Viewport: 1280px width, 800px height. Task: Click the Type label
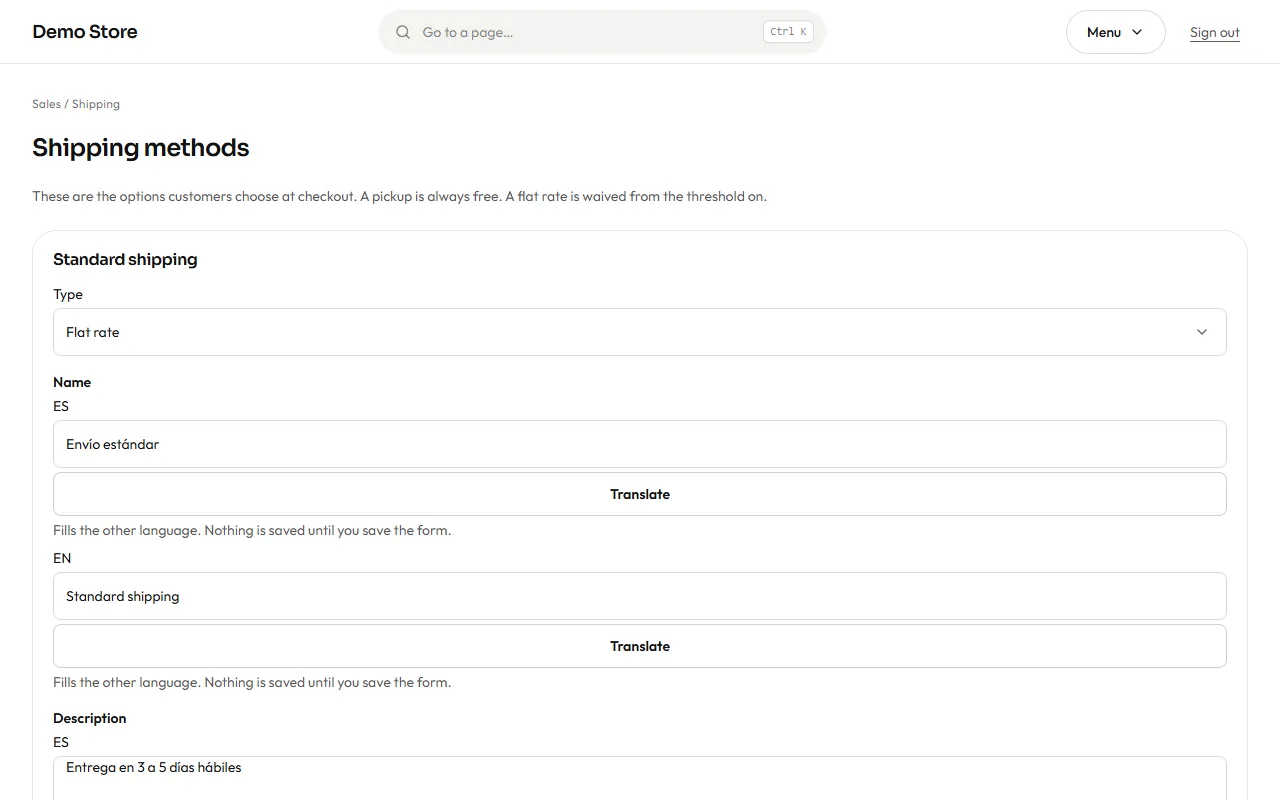(x=68, y=294)
